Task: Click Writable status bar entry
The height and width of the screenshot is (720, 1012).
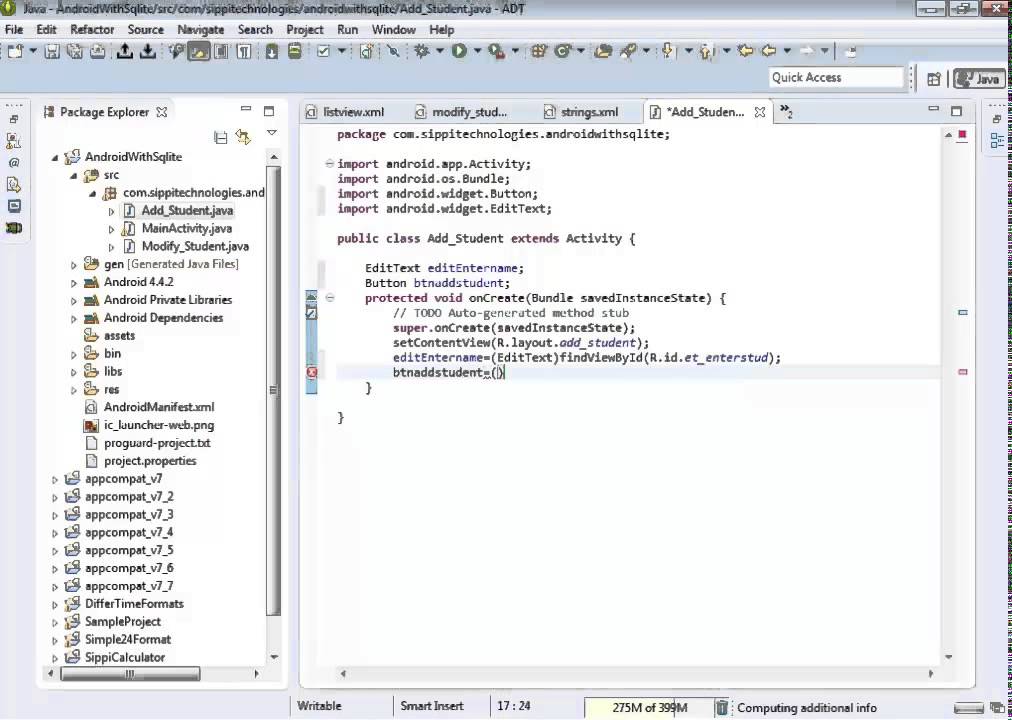Action: [319, 706]
